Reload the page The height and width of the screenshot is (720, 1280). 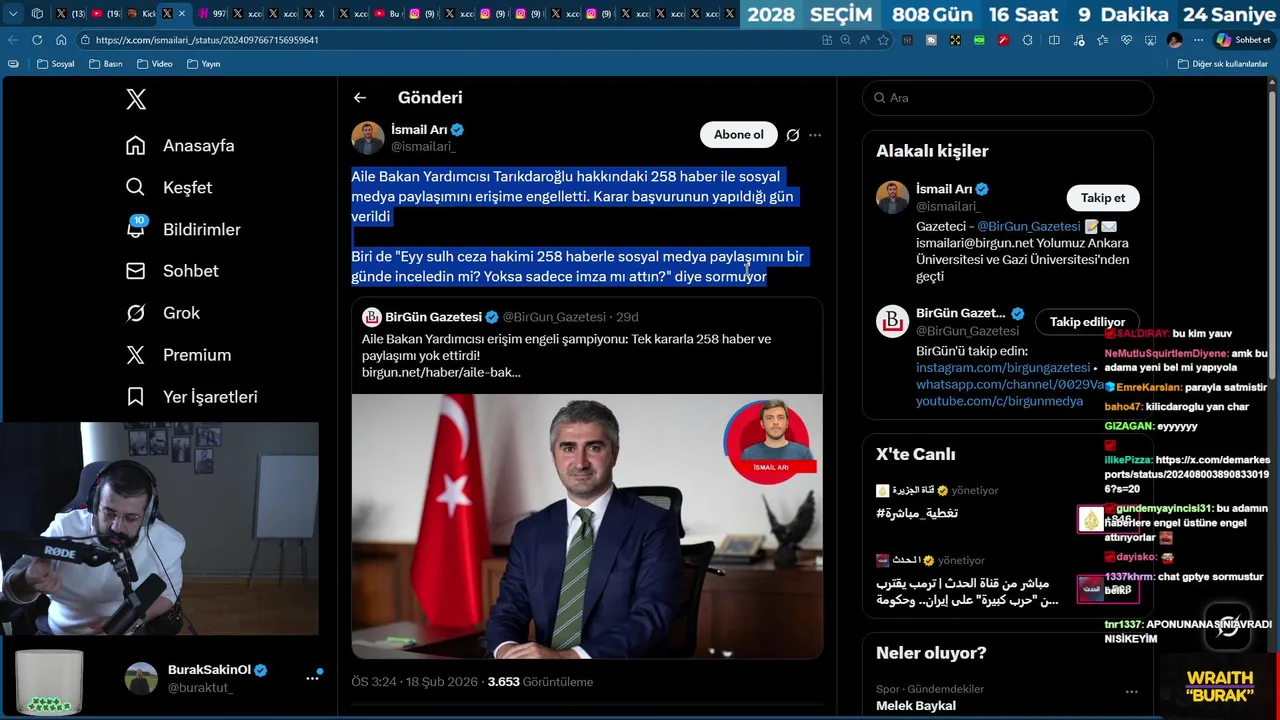tap(37, 40)
